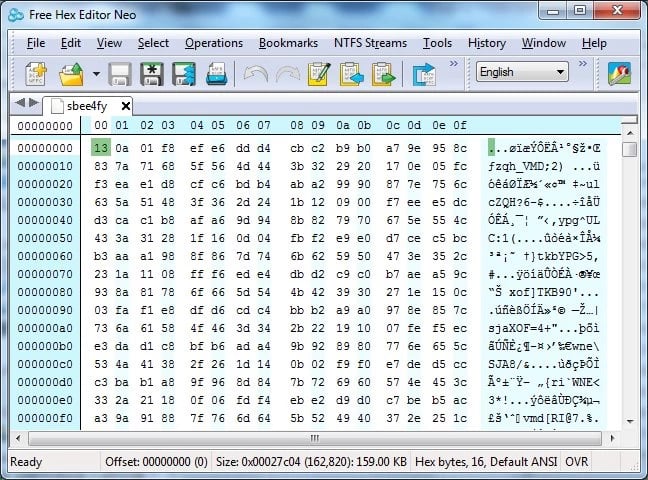Image resolution: width=648 pixels, height=480 pixels.
Task: Click the Undo arrow icon
Action: (255, 73)
